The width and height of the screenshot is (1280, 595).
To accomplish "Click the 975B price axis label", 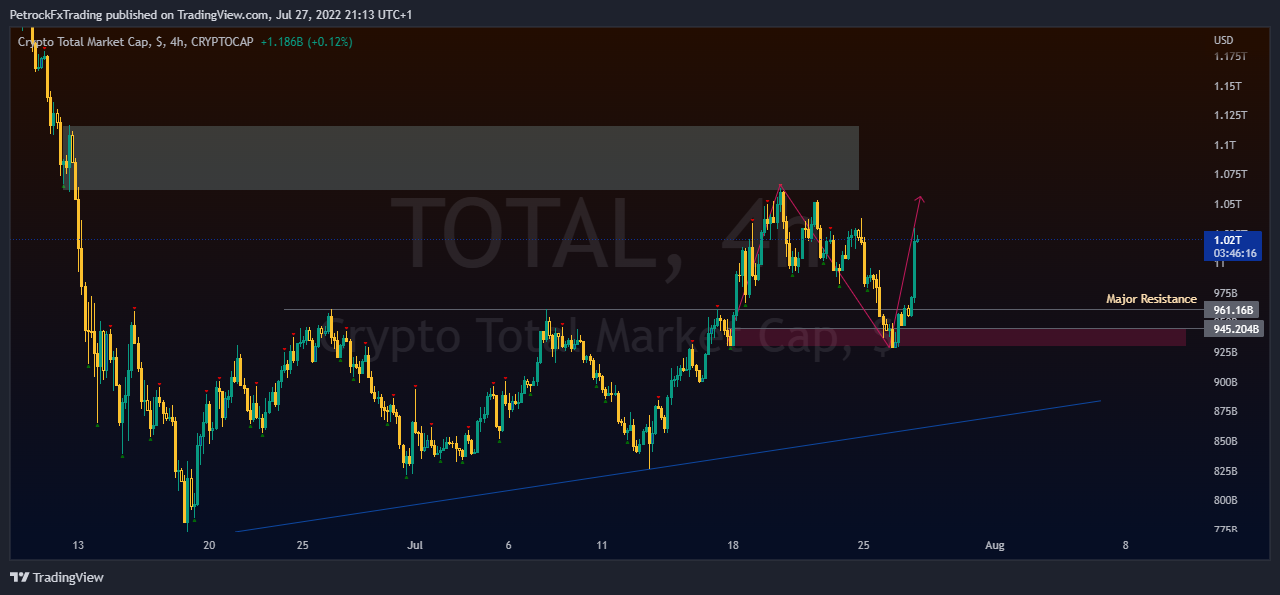I will click(x=1225, y=293).
